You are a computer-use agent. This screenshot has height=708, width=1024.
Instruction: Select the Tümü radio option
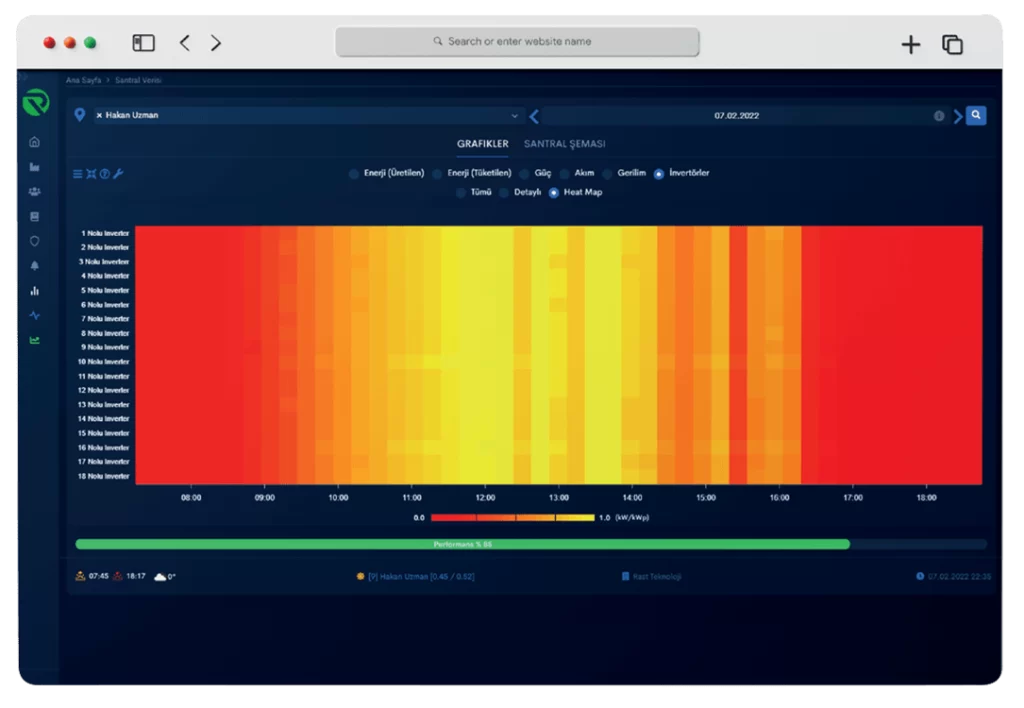[461, 193]
